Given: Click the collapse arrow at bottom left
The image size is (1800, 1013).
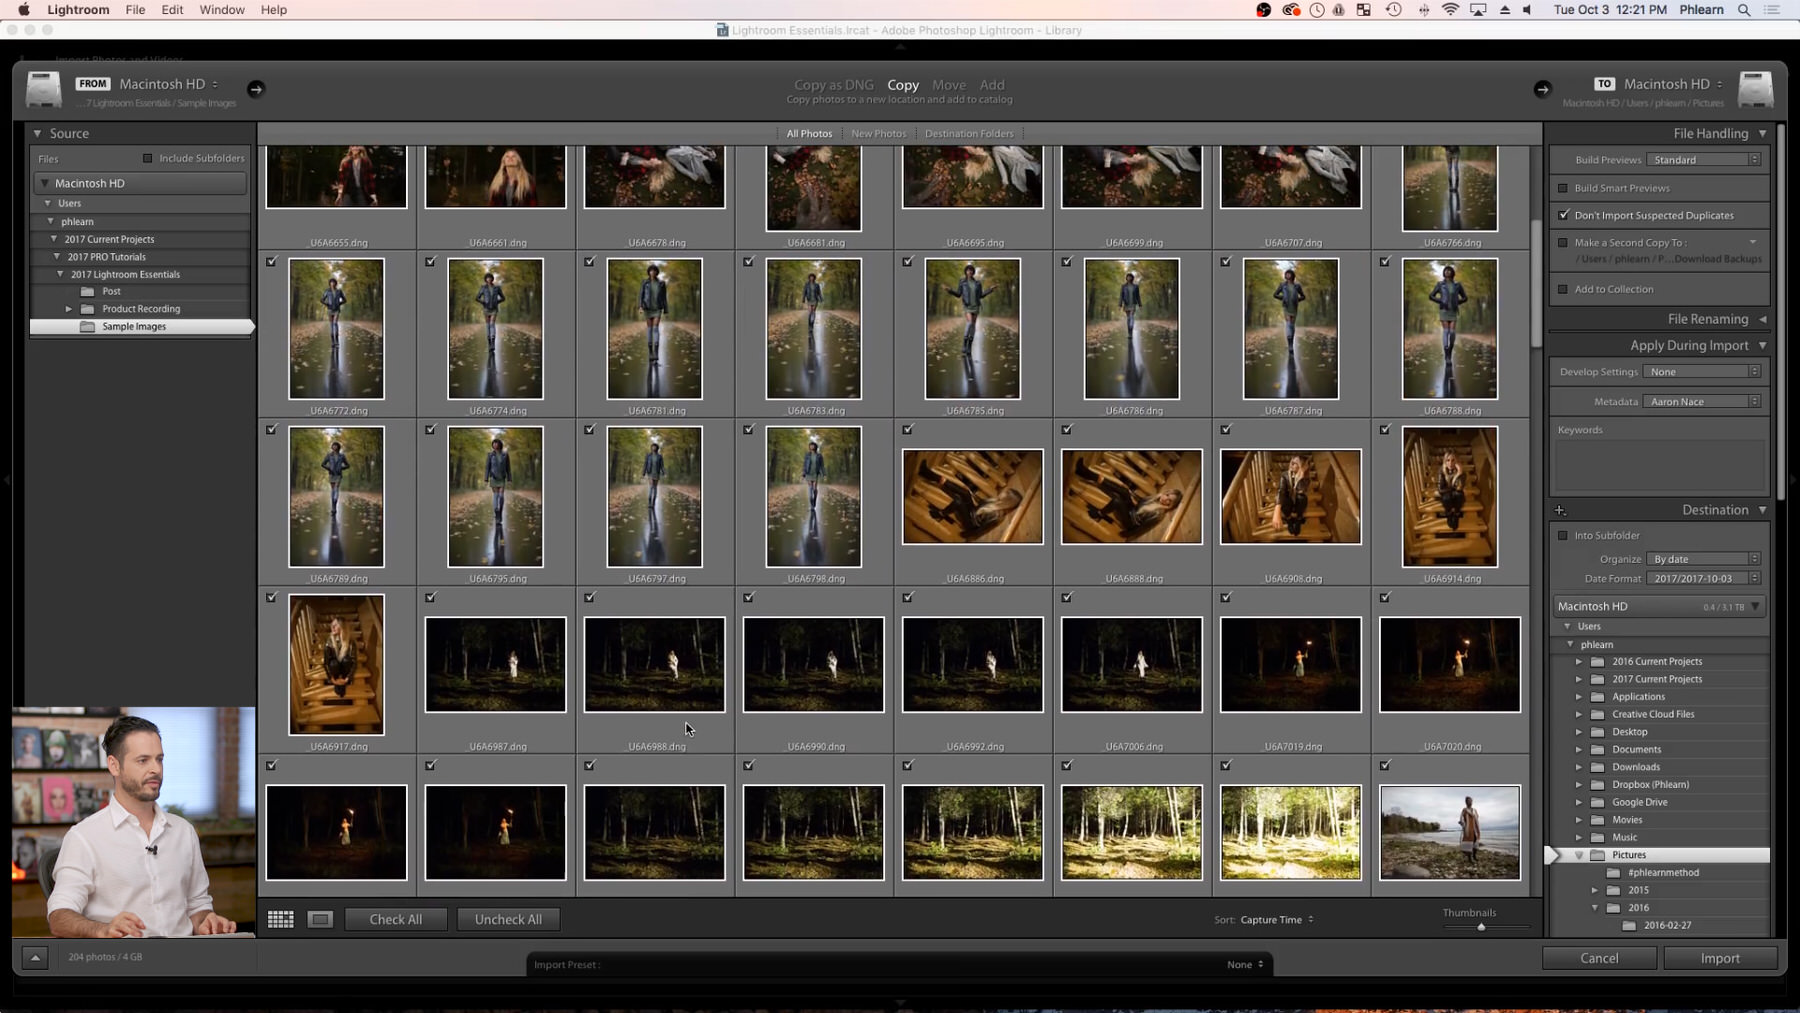Looking at the screenshot, I should (35, 957).
